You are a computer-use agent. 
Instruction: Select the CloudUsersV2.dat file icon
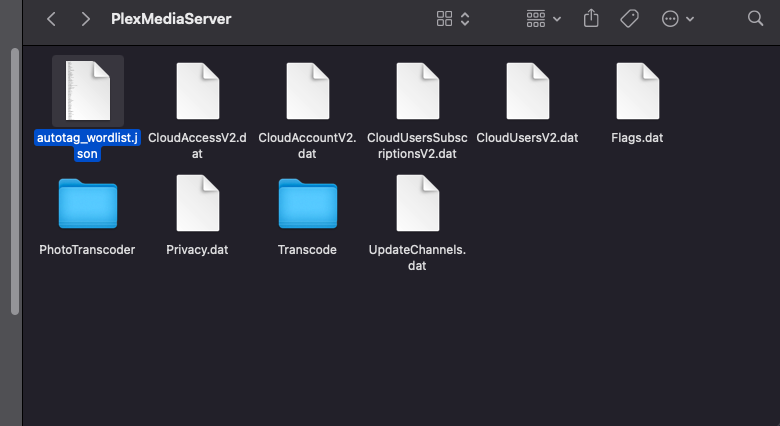pos(527,91)
